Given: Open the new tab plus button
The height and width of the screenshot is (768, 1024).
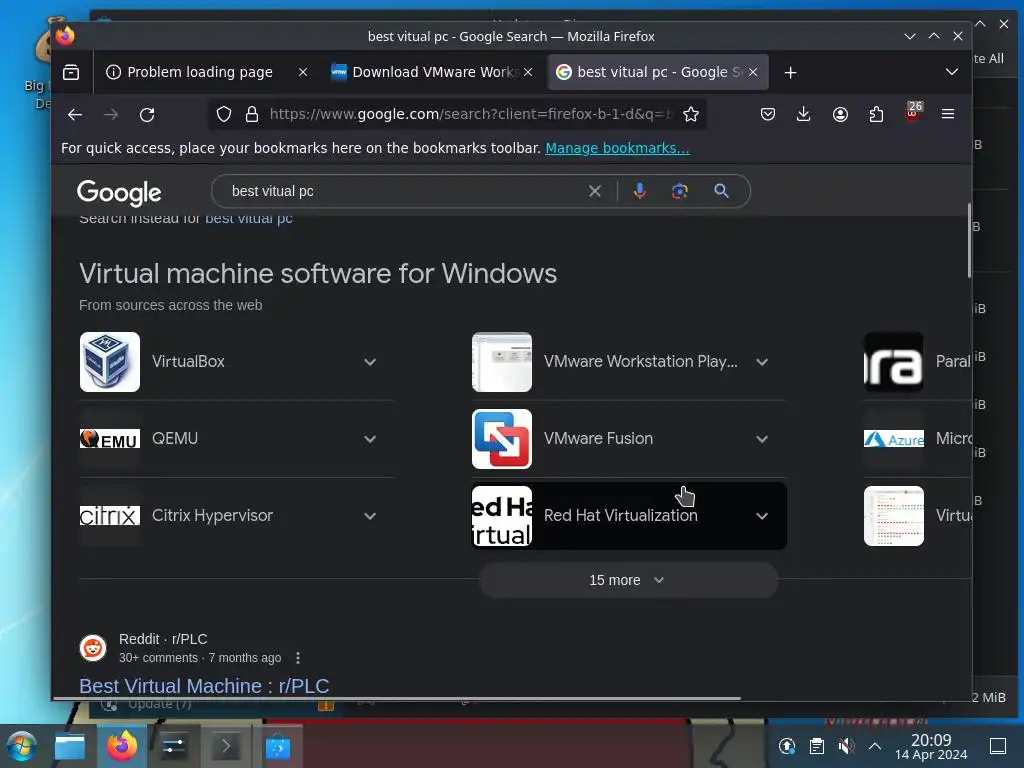Looking at the screenshot, I should (791, 72).
